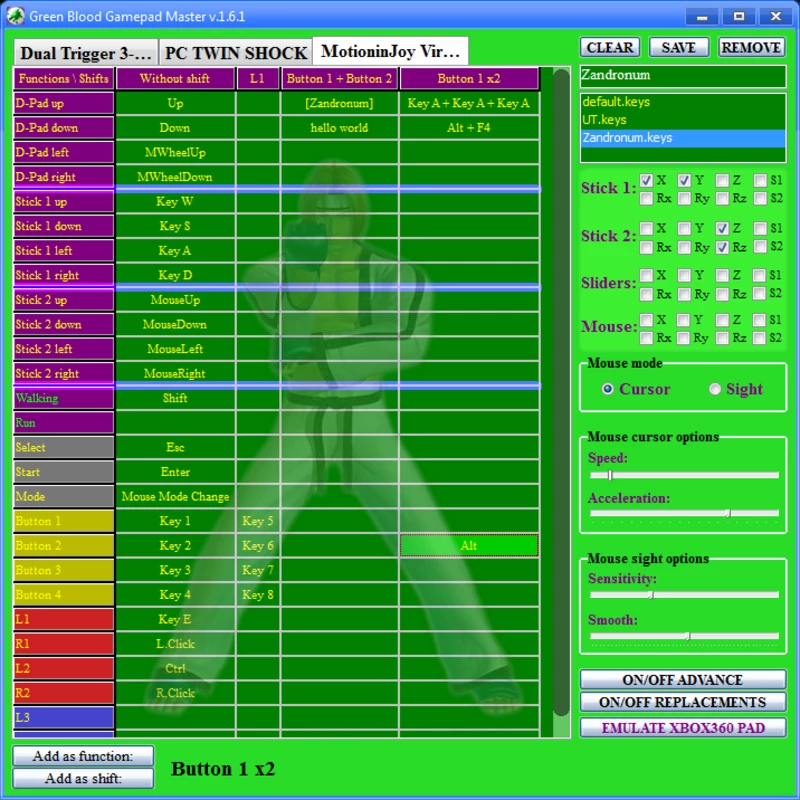Image resolution: width=800 pixels, height=800 pixels.
Task: Select Zandronum.keys in profile list
Action: (683, 138)
